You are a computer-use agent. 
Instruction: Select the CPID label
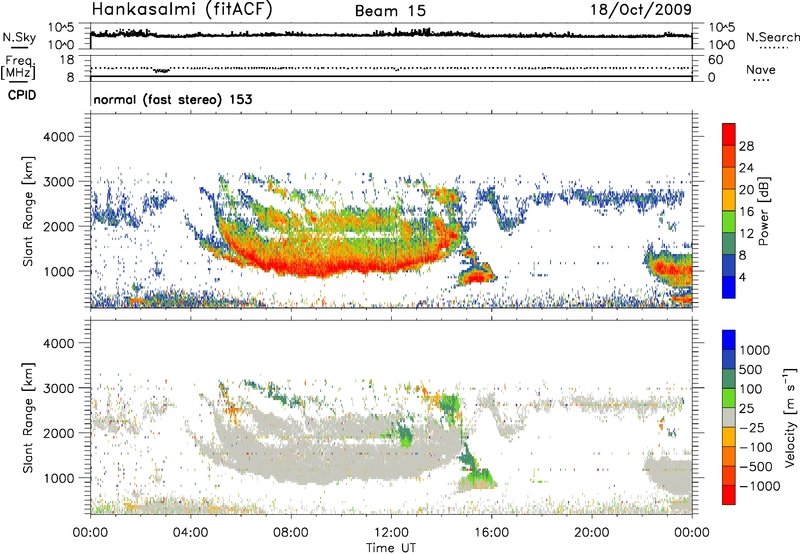pyautogui.click(x=22, y=95)
